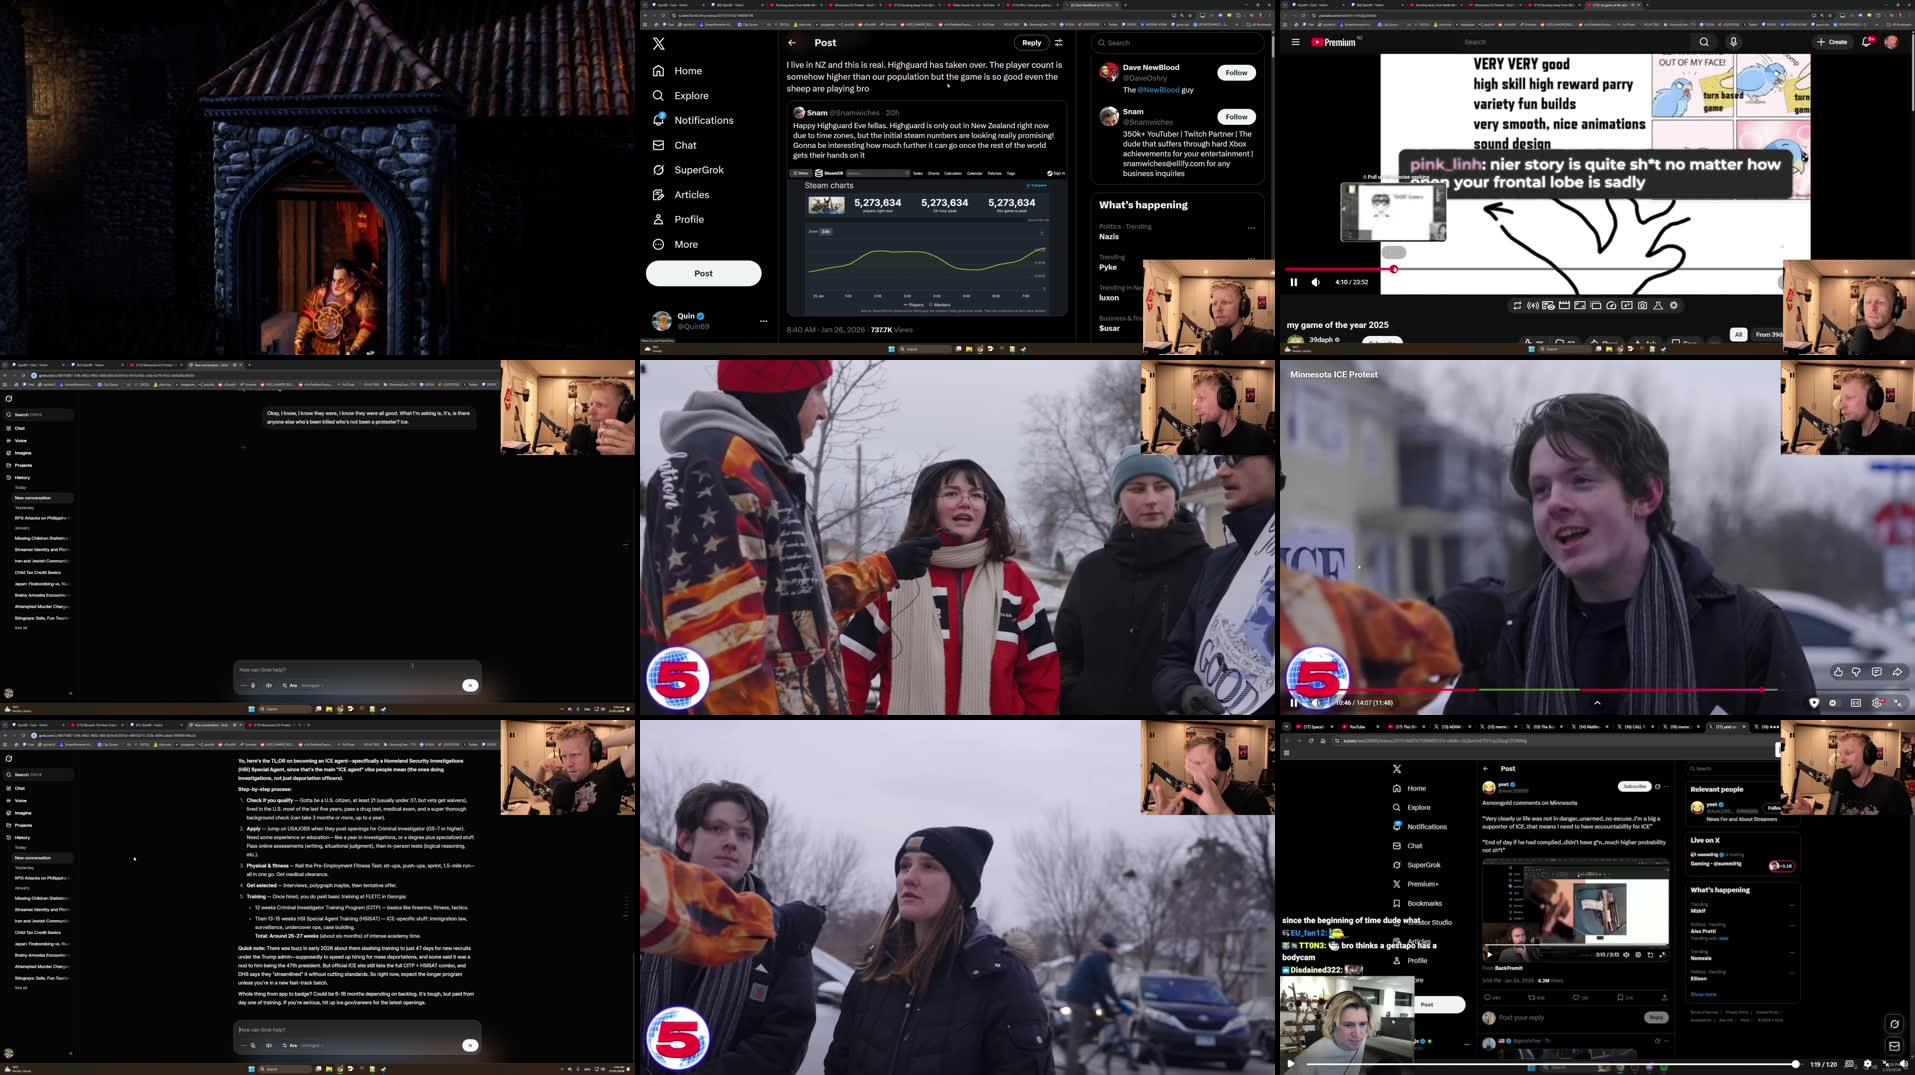Collapse the video control chevron on the ICE stream
1915x1075 pixels.
click(x=1597, y=703)
